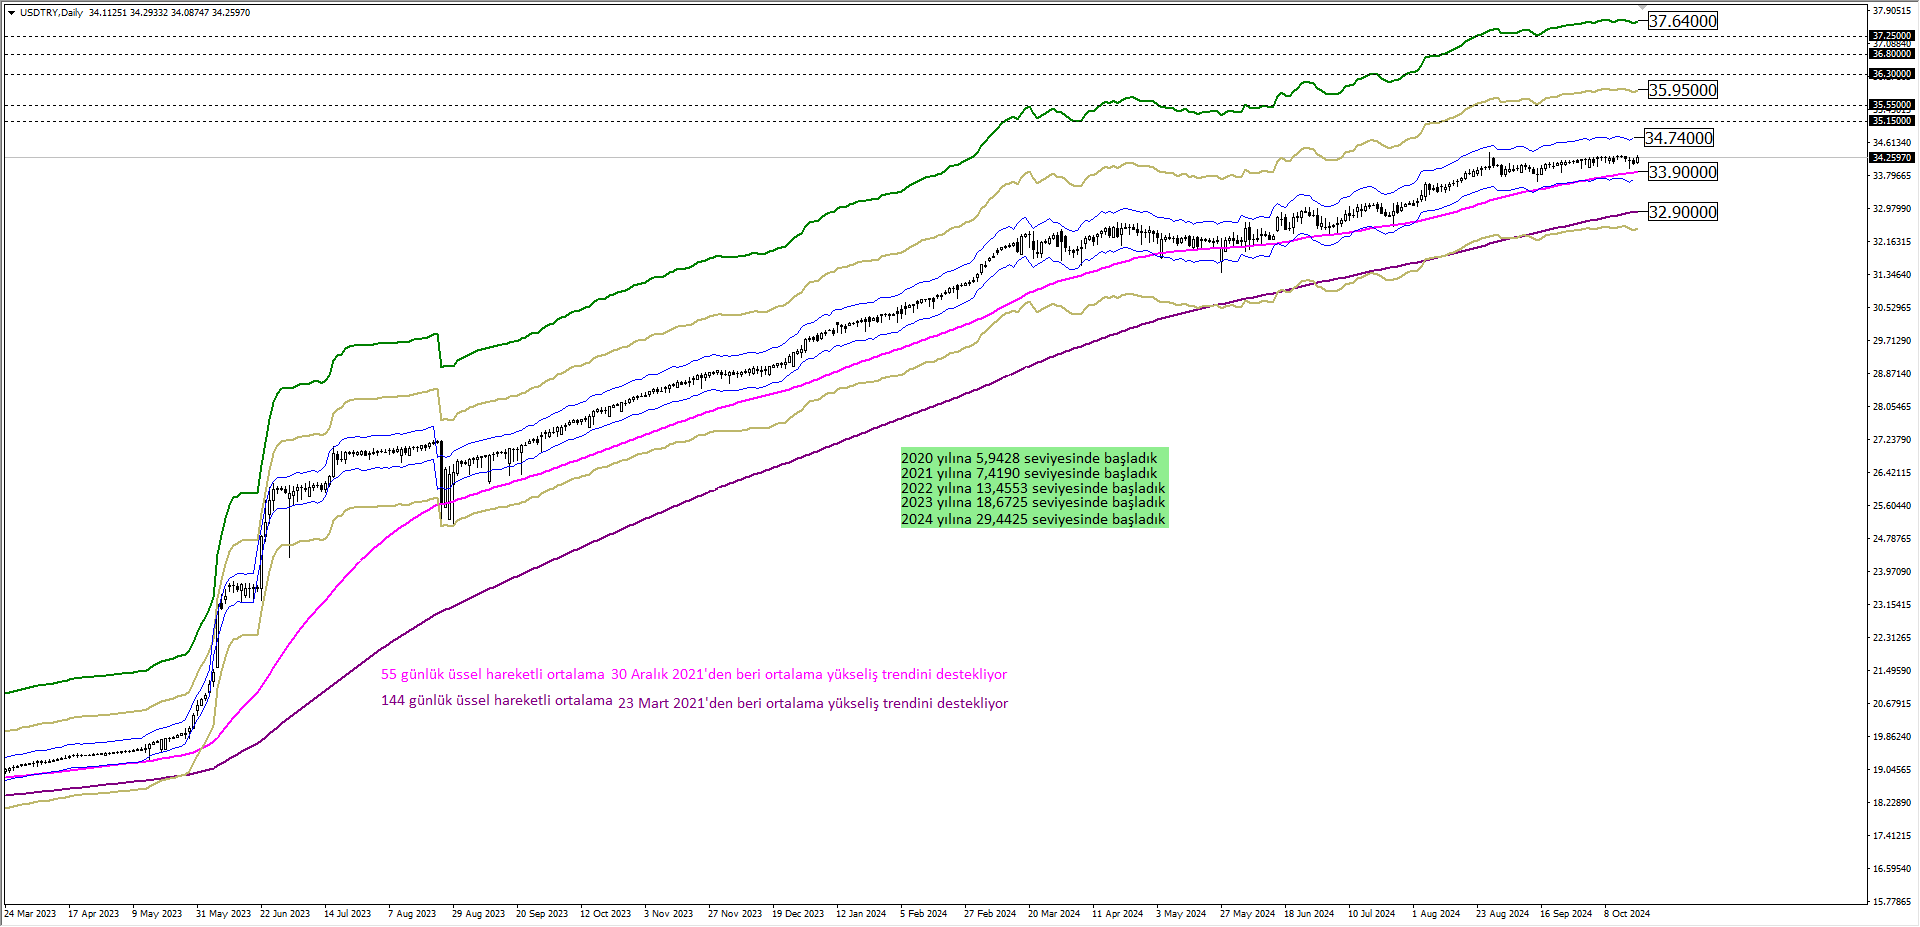This screenshot has width=1920, height=927.
Task: Select the 33.90000 price label box
Action: 1683,172
